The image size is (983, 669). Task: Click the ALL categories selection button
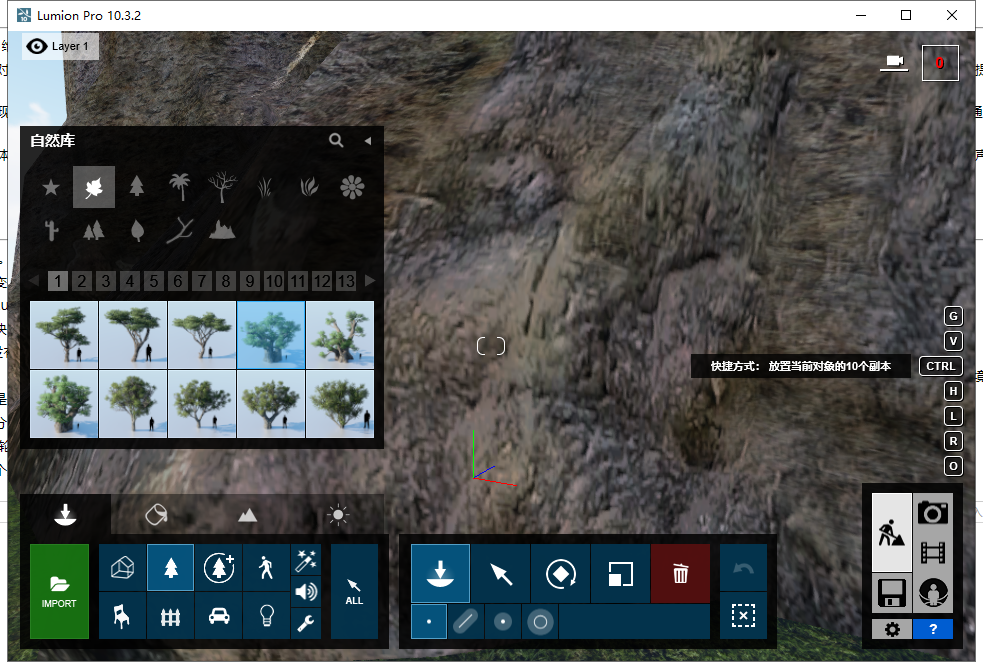[354, 591]
